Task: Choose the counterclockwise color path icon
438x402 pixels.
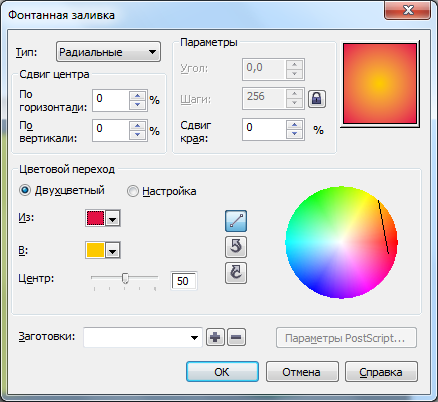Action: pyautogui.click(x=236, y=247)
